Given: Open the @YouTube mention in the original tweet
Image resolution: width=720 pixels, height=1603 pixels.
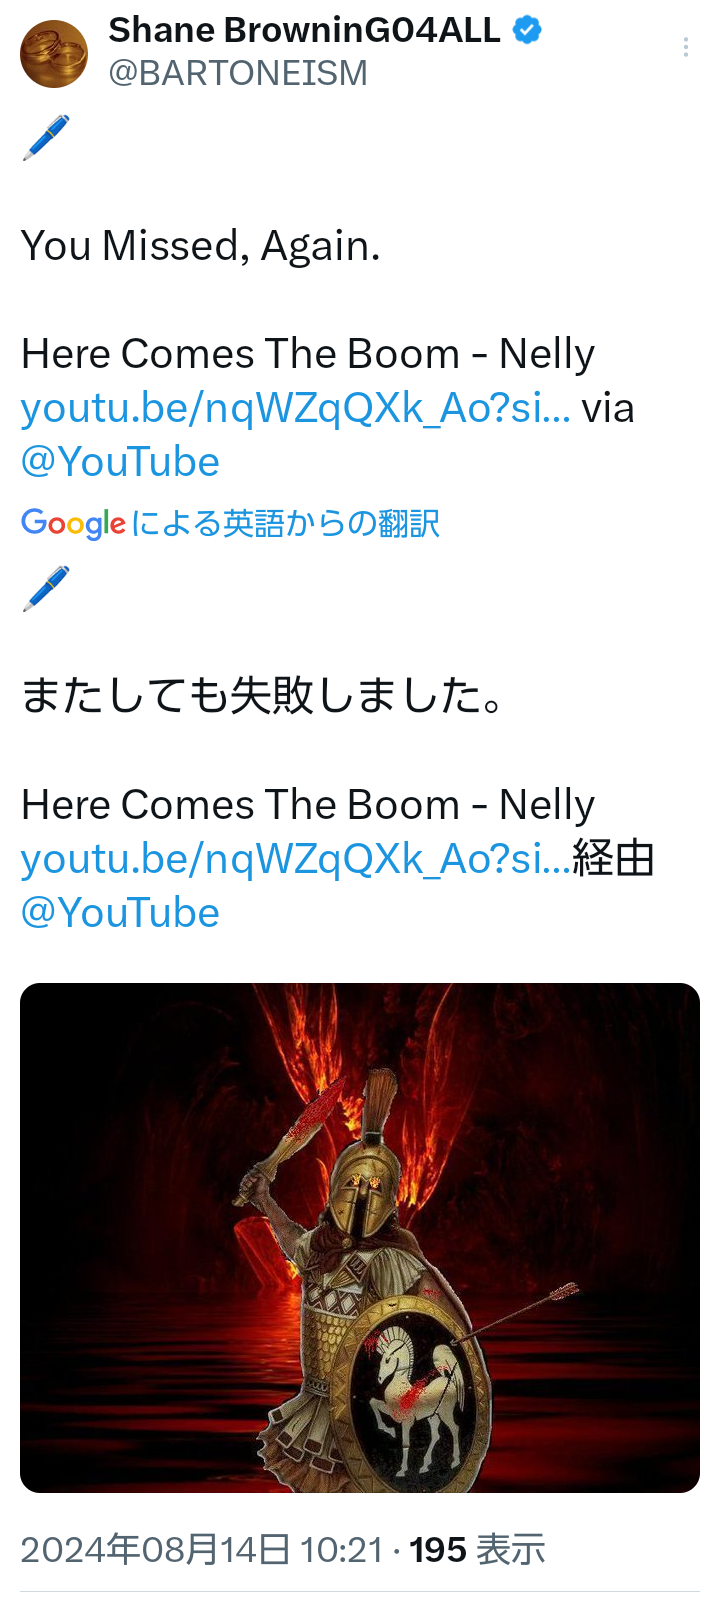Looking at the screenshot, I should [120, 462].
